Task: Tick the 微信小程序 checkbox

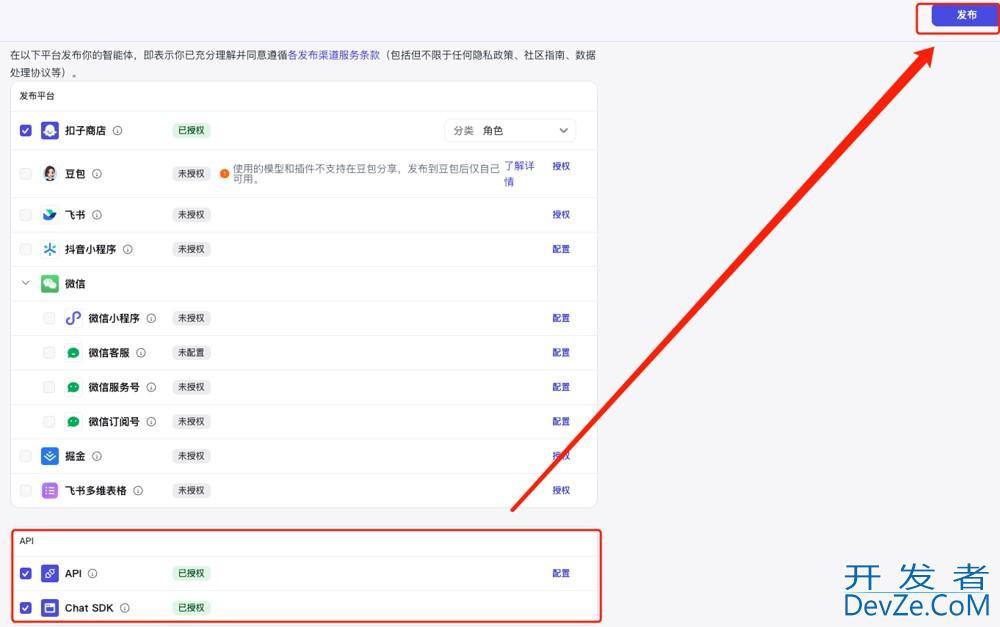Action: 49,318
